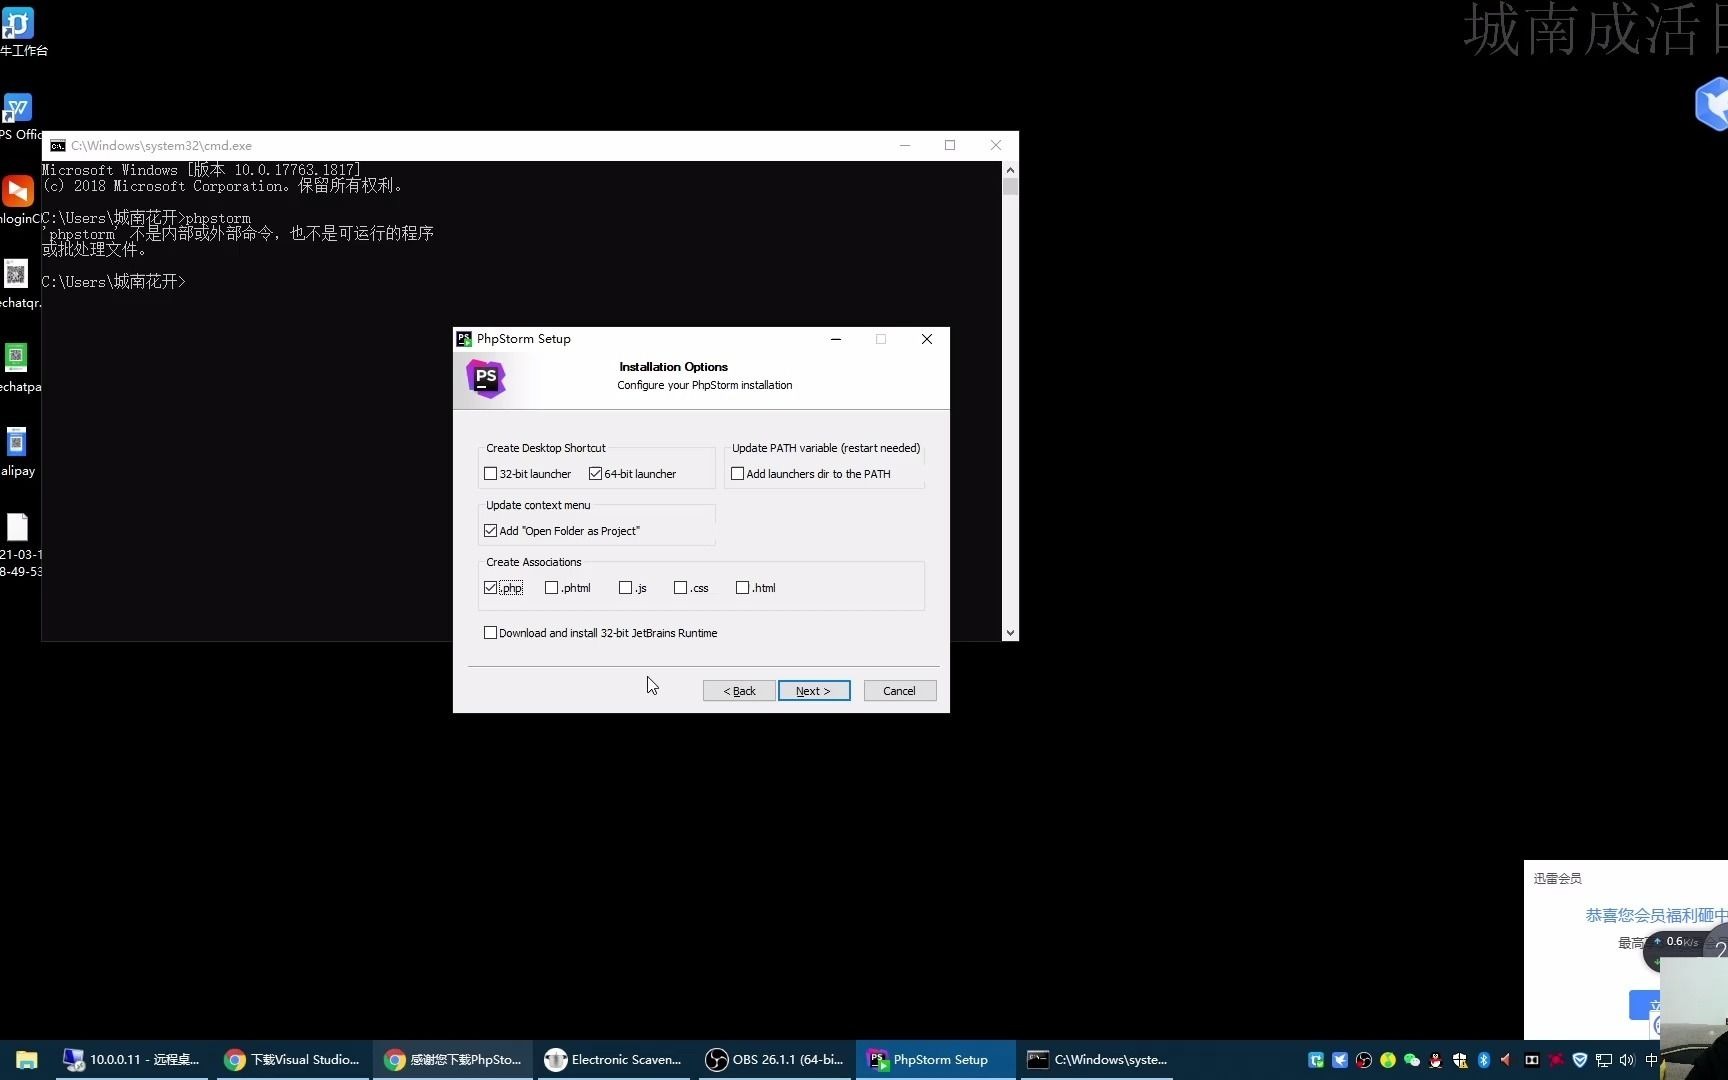Click cmd window scrollbar down arrow

(1010, 633)
